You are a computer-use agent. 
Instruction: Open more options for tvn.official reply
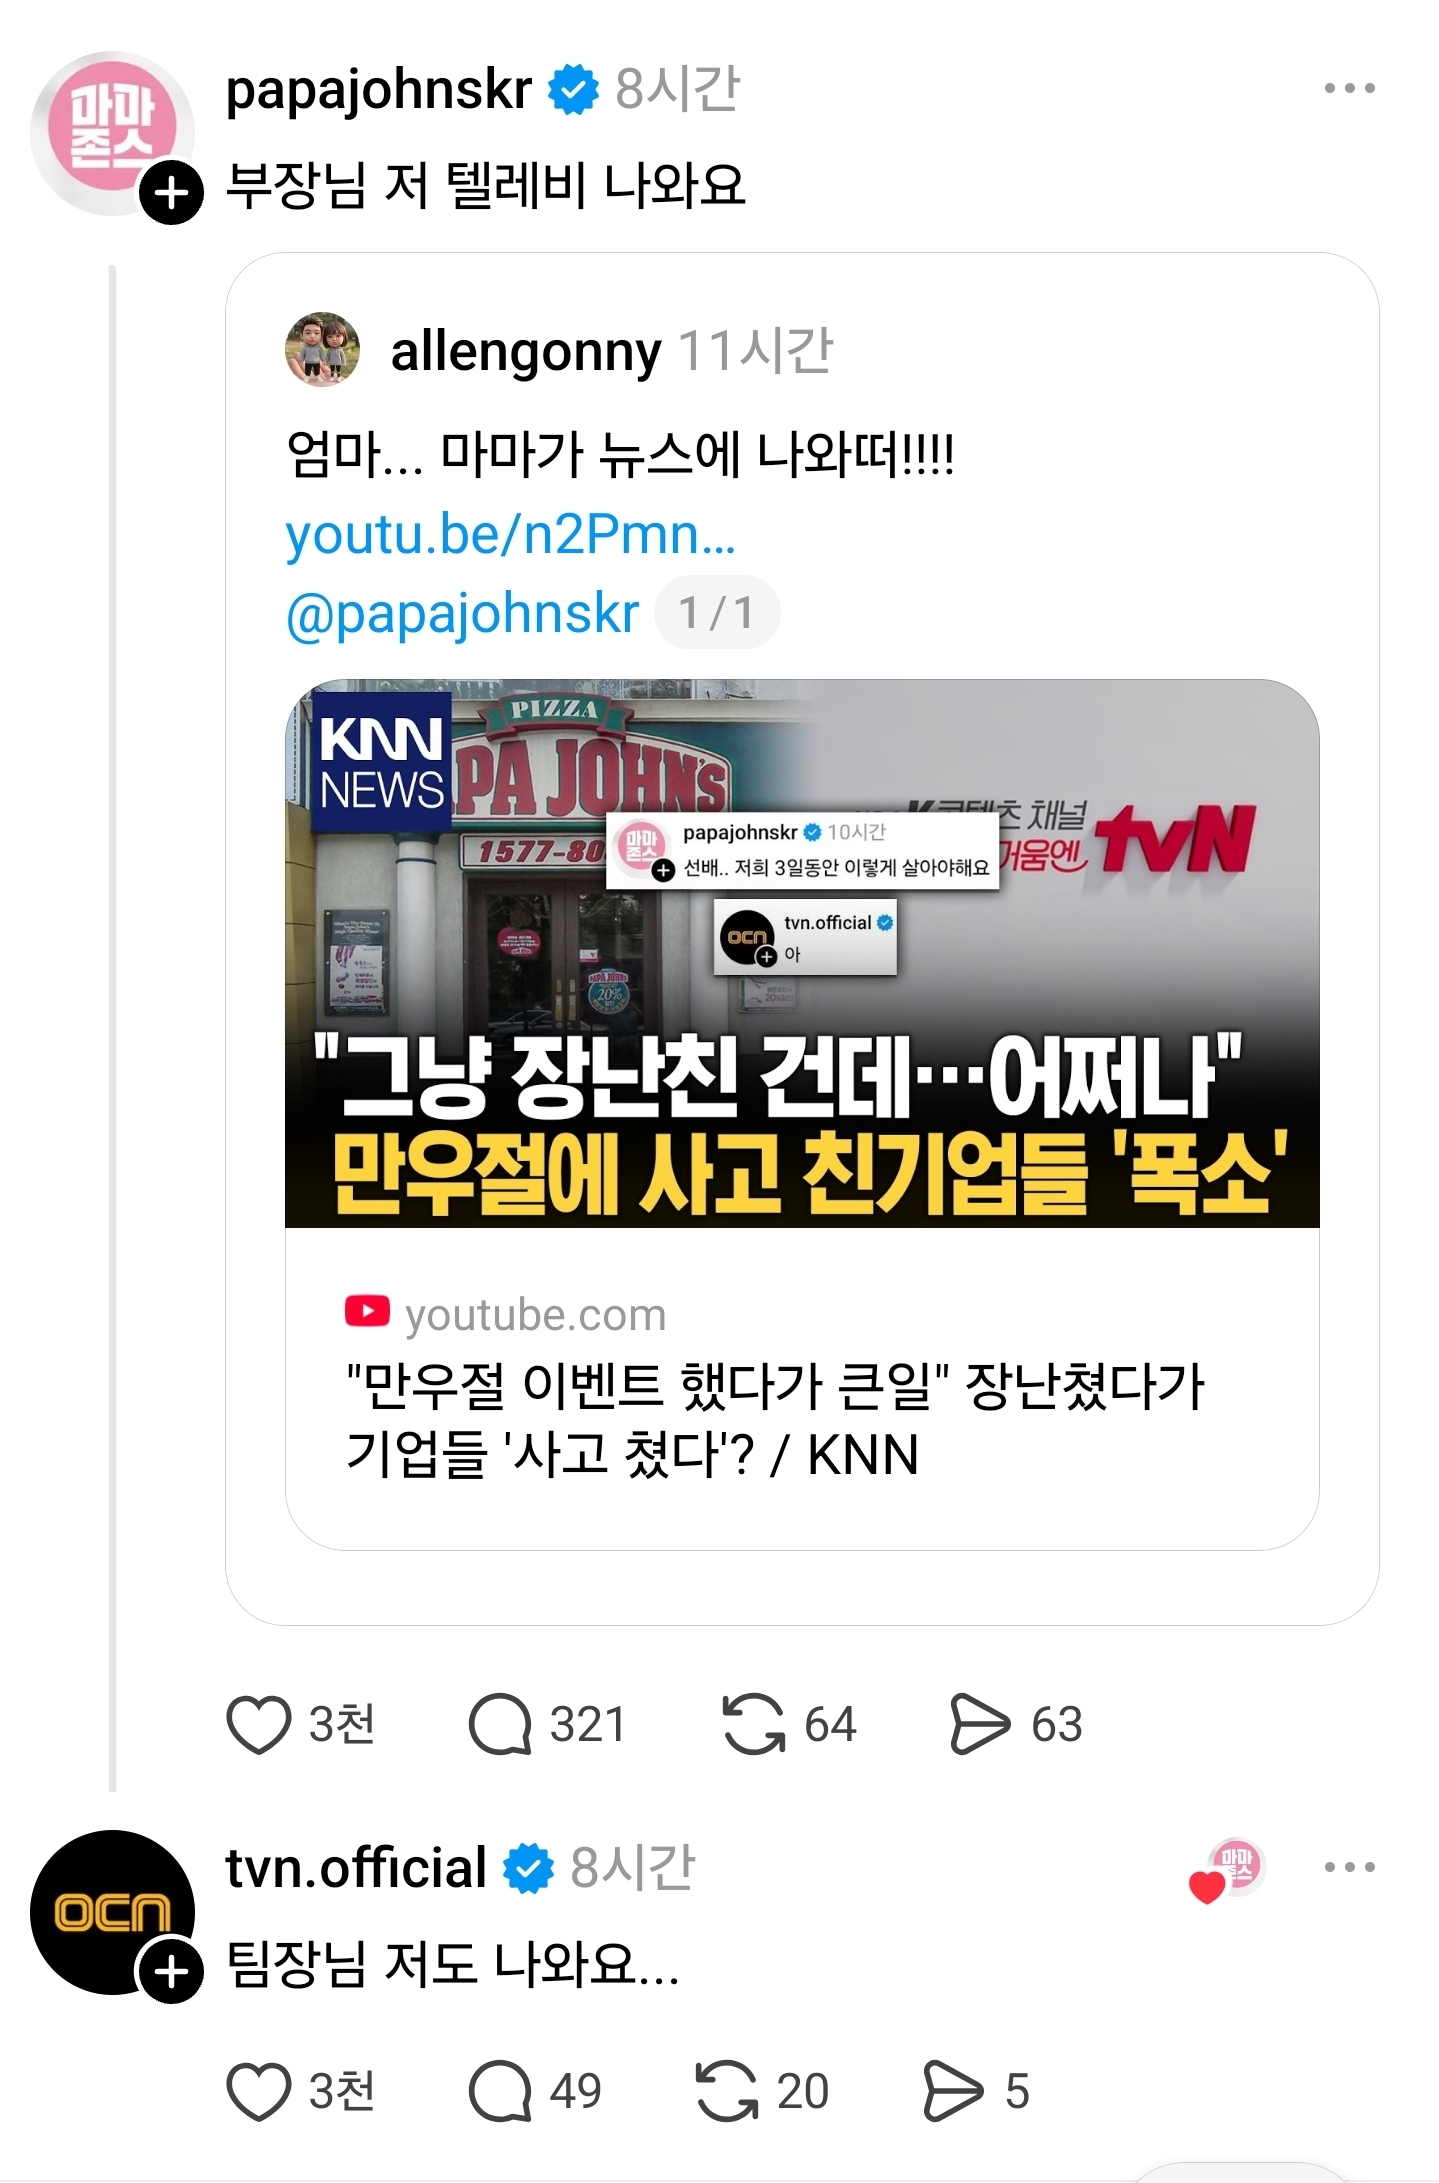coord(1349,1866)
